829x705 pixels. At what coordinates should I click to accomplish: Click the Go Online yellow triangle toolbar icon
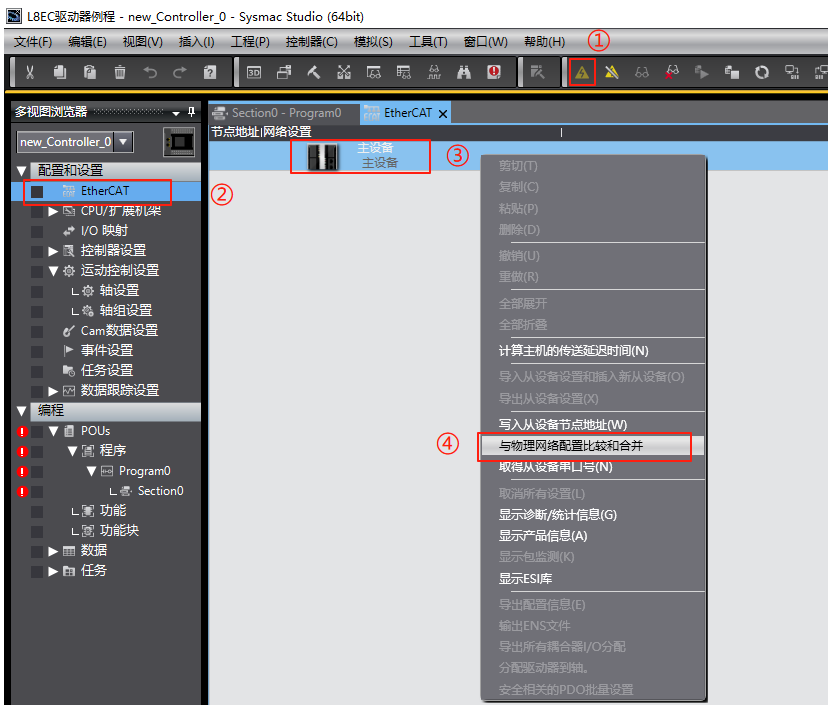[x=581, y=73]
